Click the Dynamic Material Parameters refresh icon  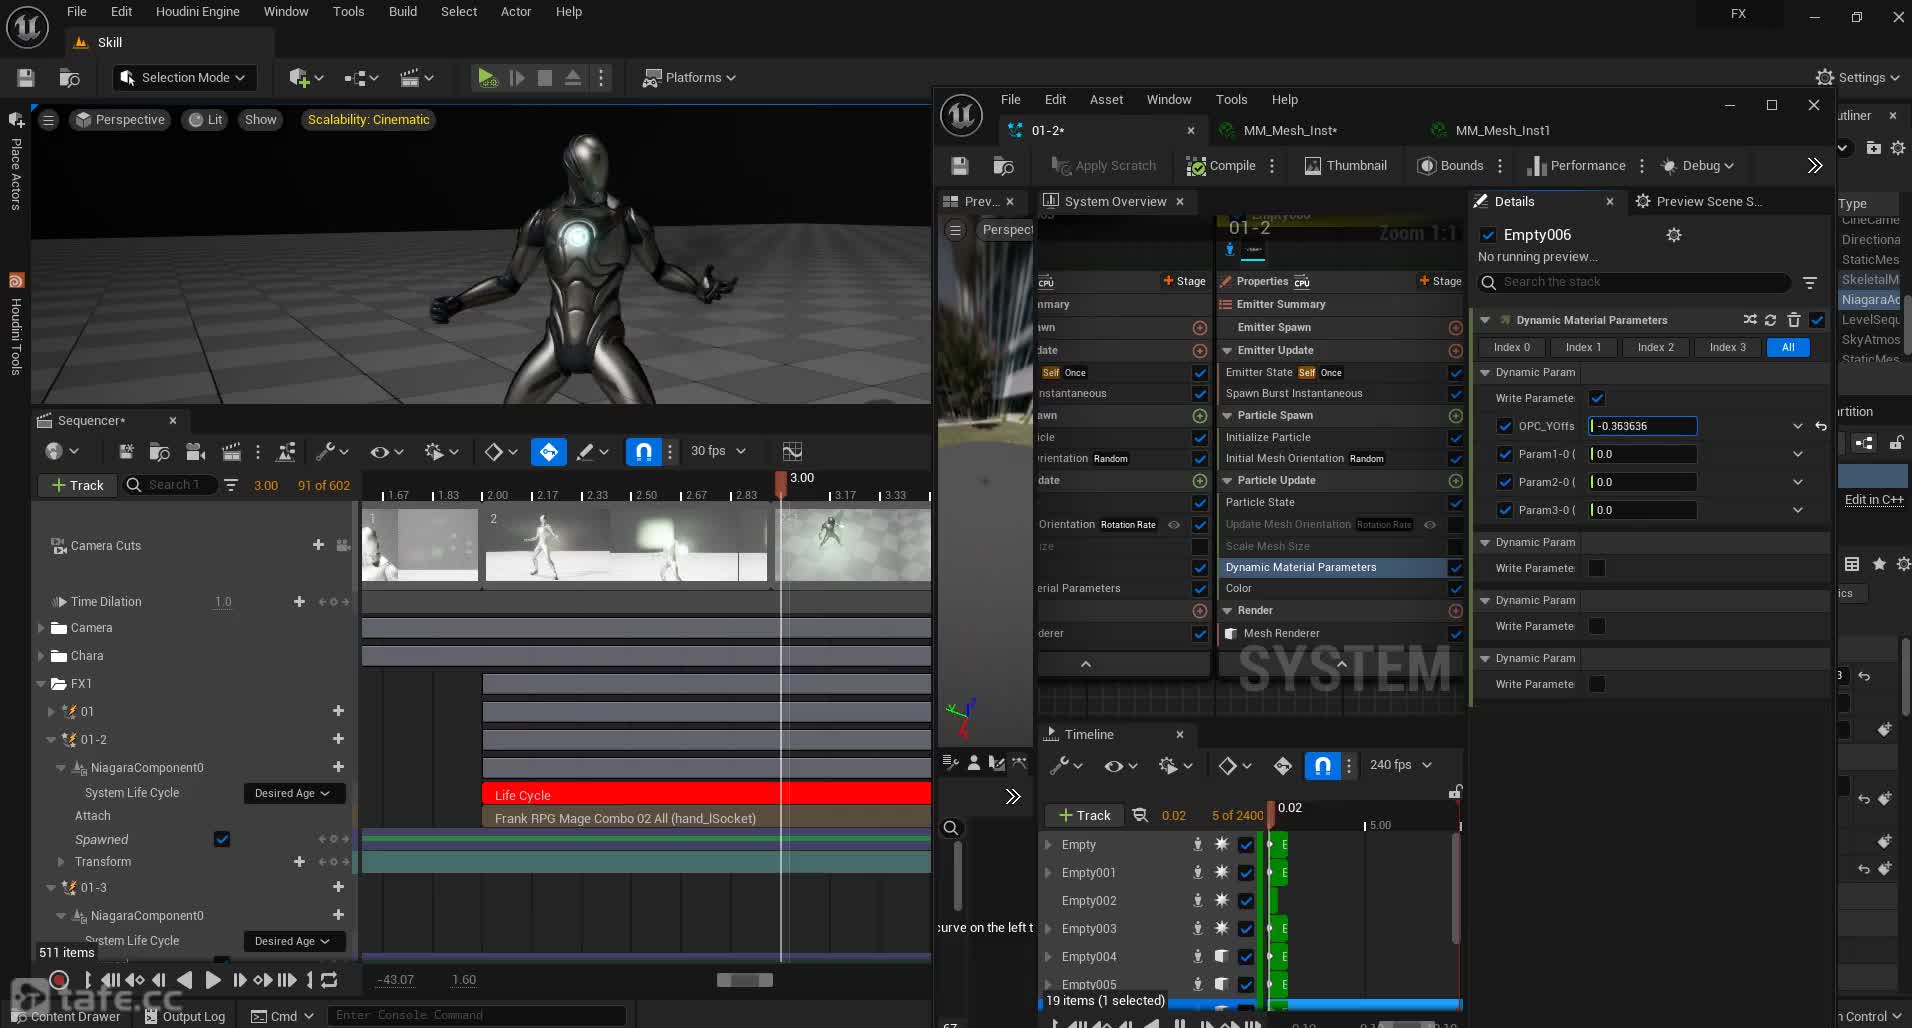1770,320
